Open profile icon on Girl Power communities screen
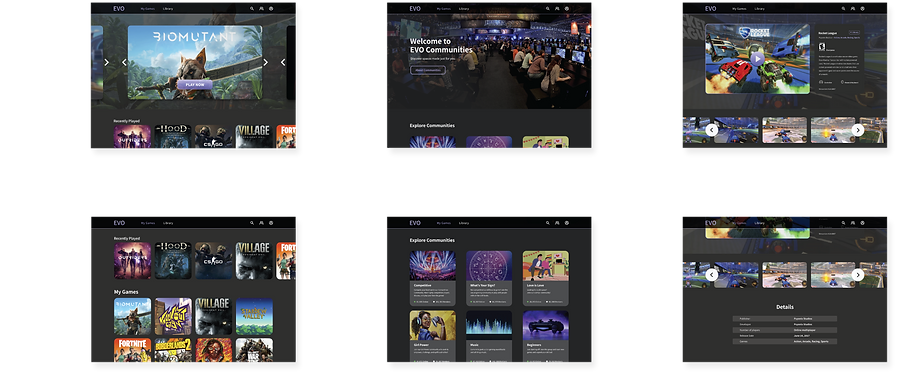This screenshot has width=899, height=380. tap(567, 223)
